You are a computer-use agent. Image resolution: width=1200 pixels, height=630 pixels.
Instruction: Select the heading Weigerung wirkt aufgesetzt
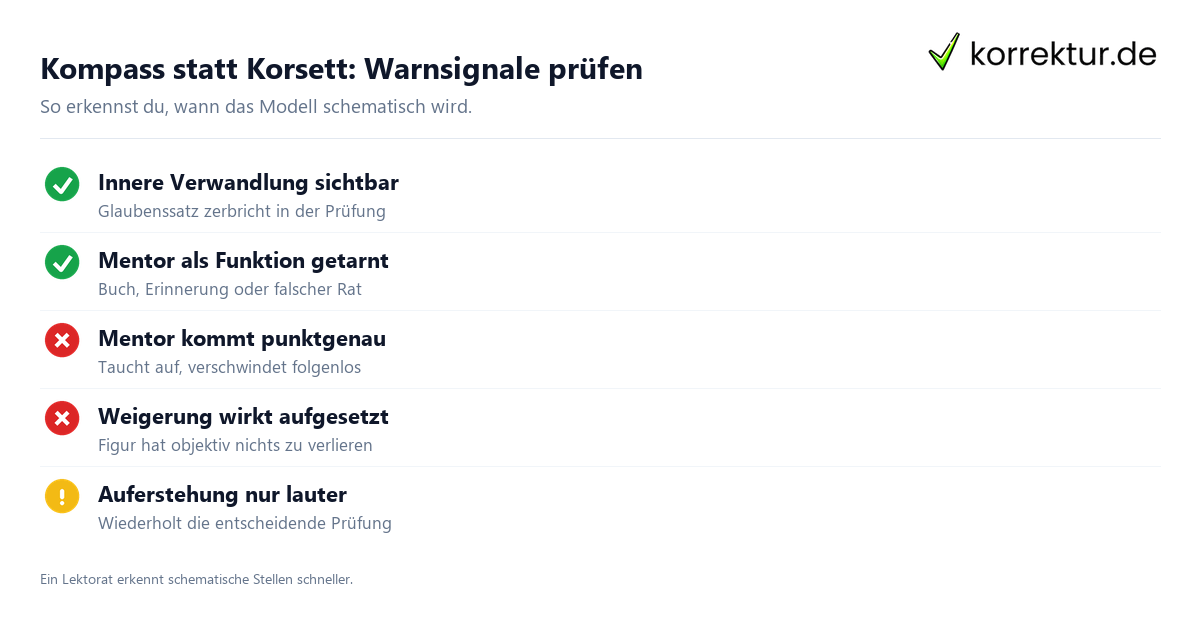pyautogui.click(x=243, y=417)
